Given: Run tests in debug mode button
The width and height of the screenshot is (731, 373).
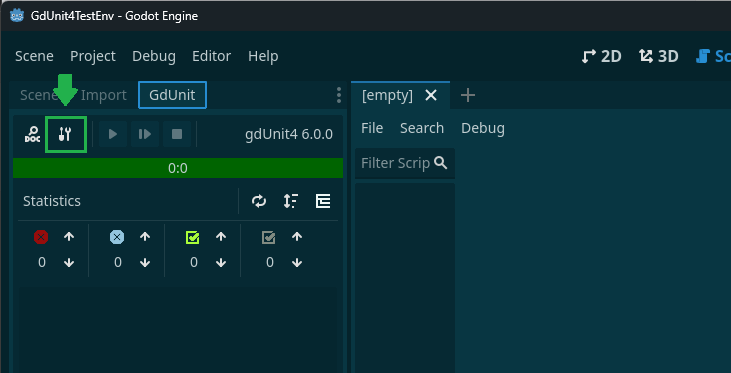Looking at the screenshot, I should [x=145, y=134].
